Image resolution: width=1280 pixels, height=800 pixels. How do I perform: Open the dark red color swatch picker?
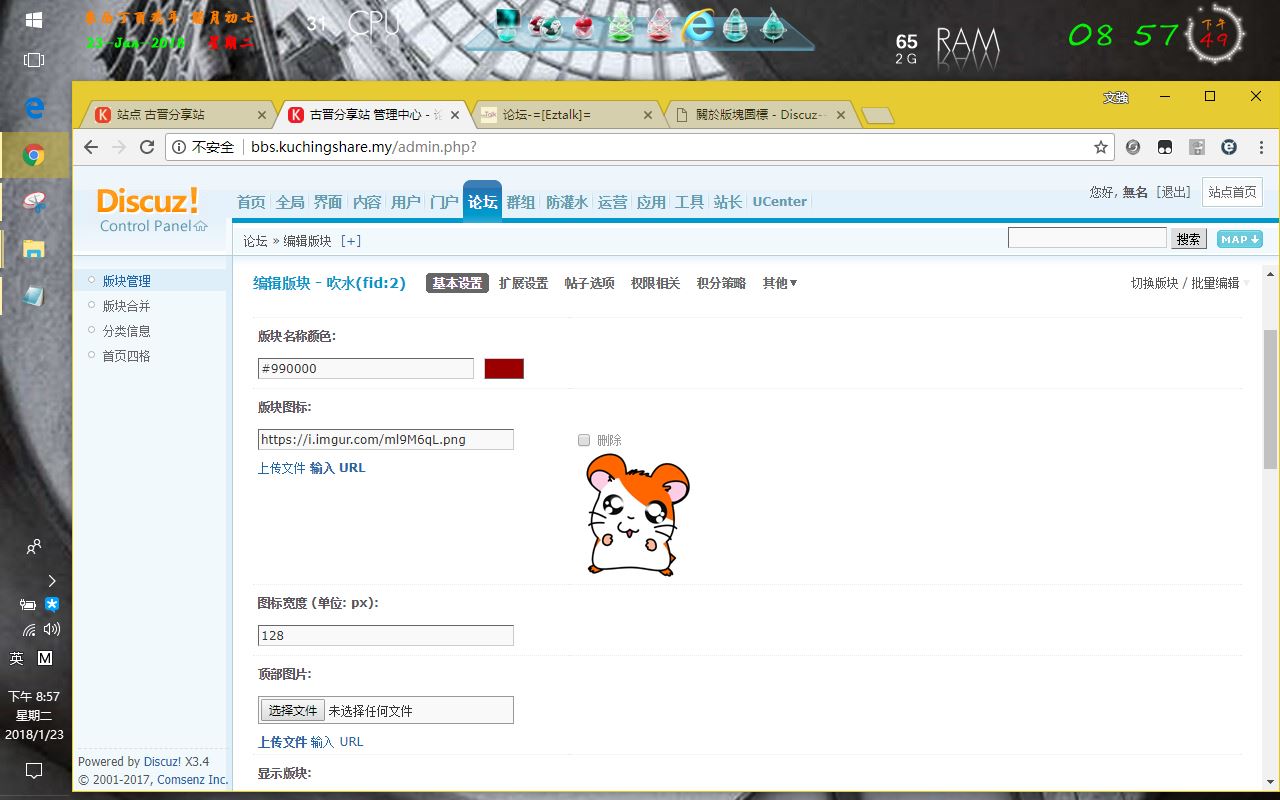504,368
